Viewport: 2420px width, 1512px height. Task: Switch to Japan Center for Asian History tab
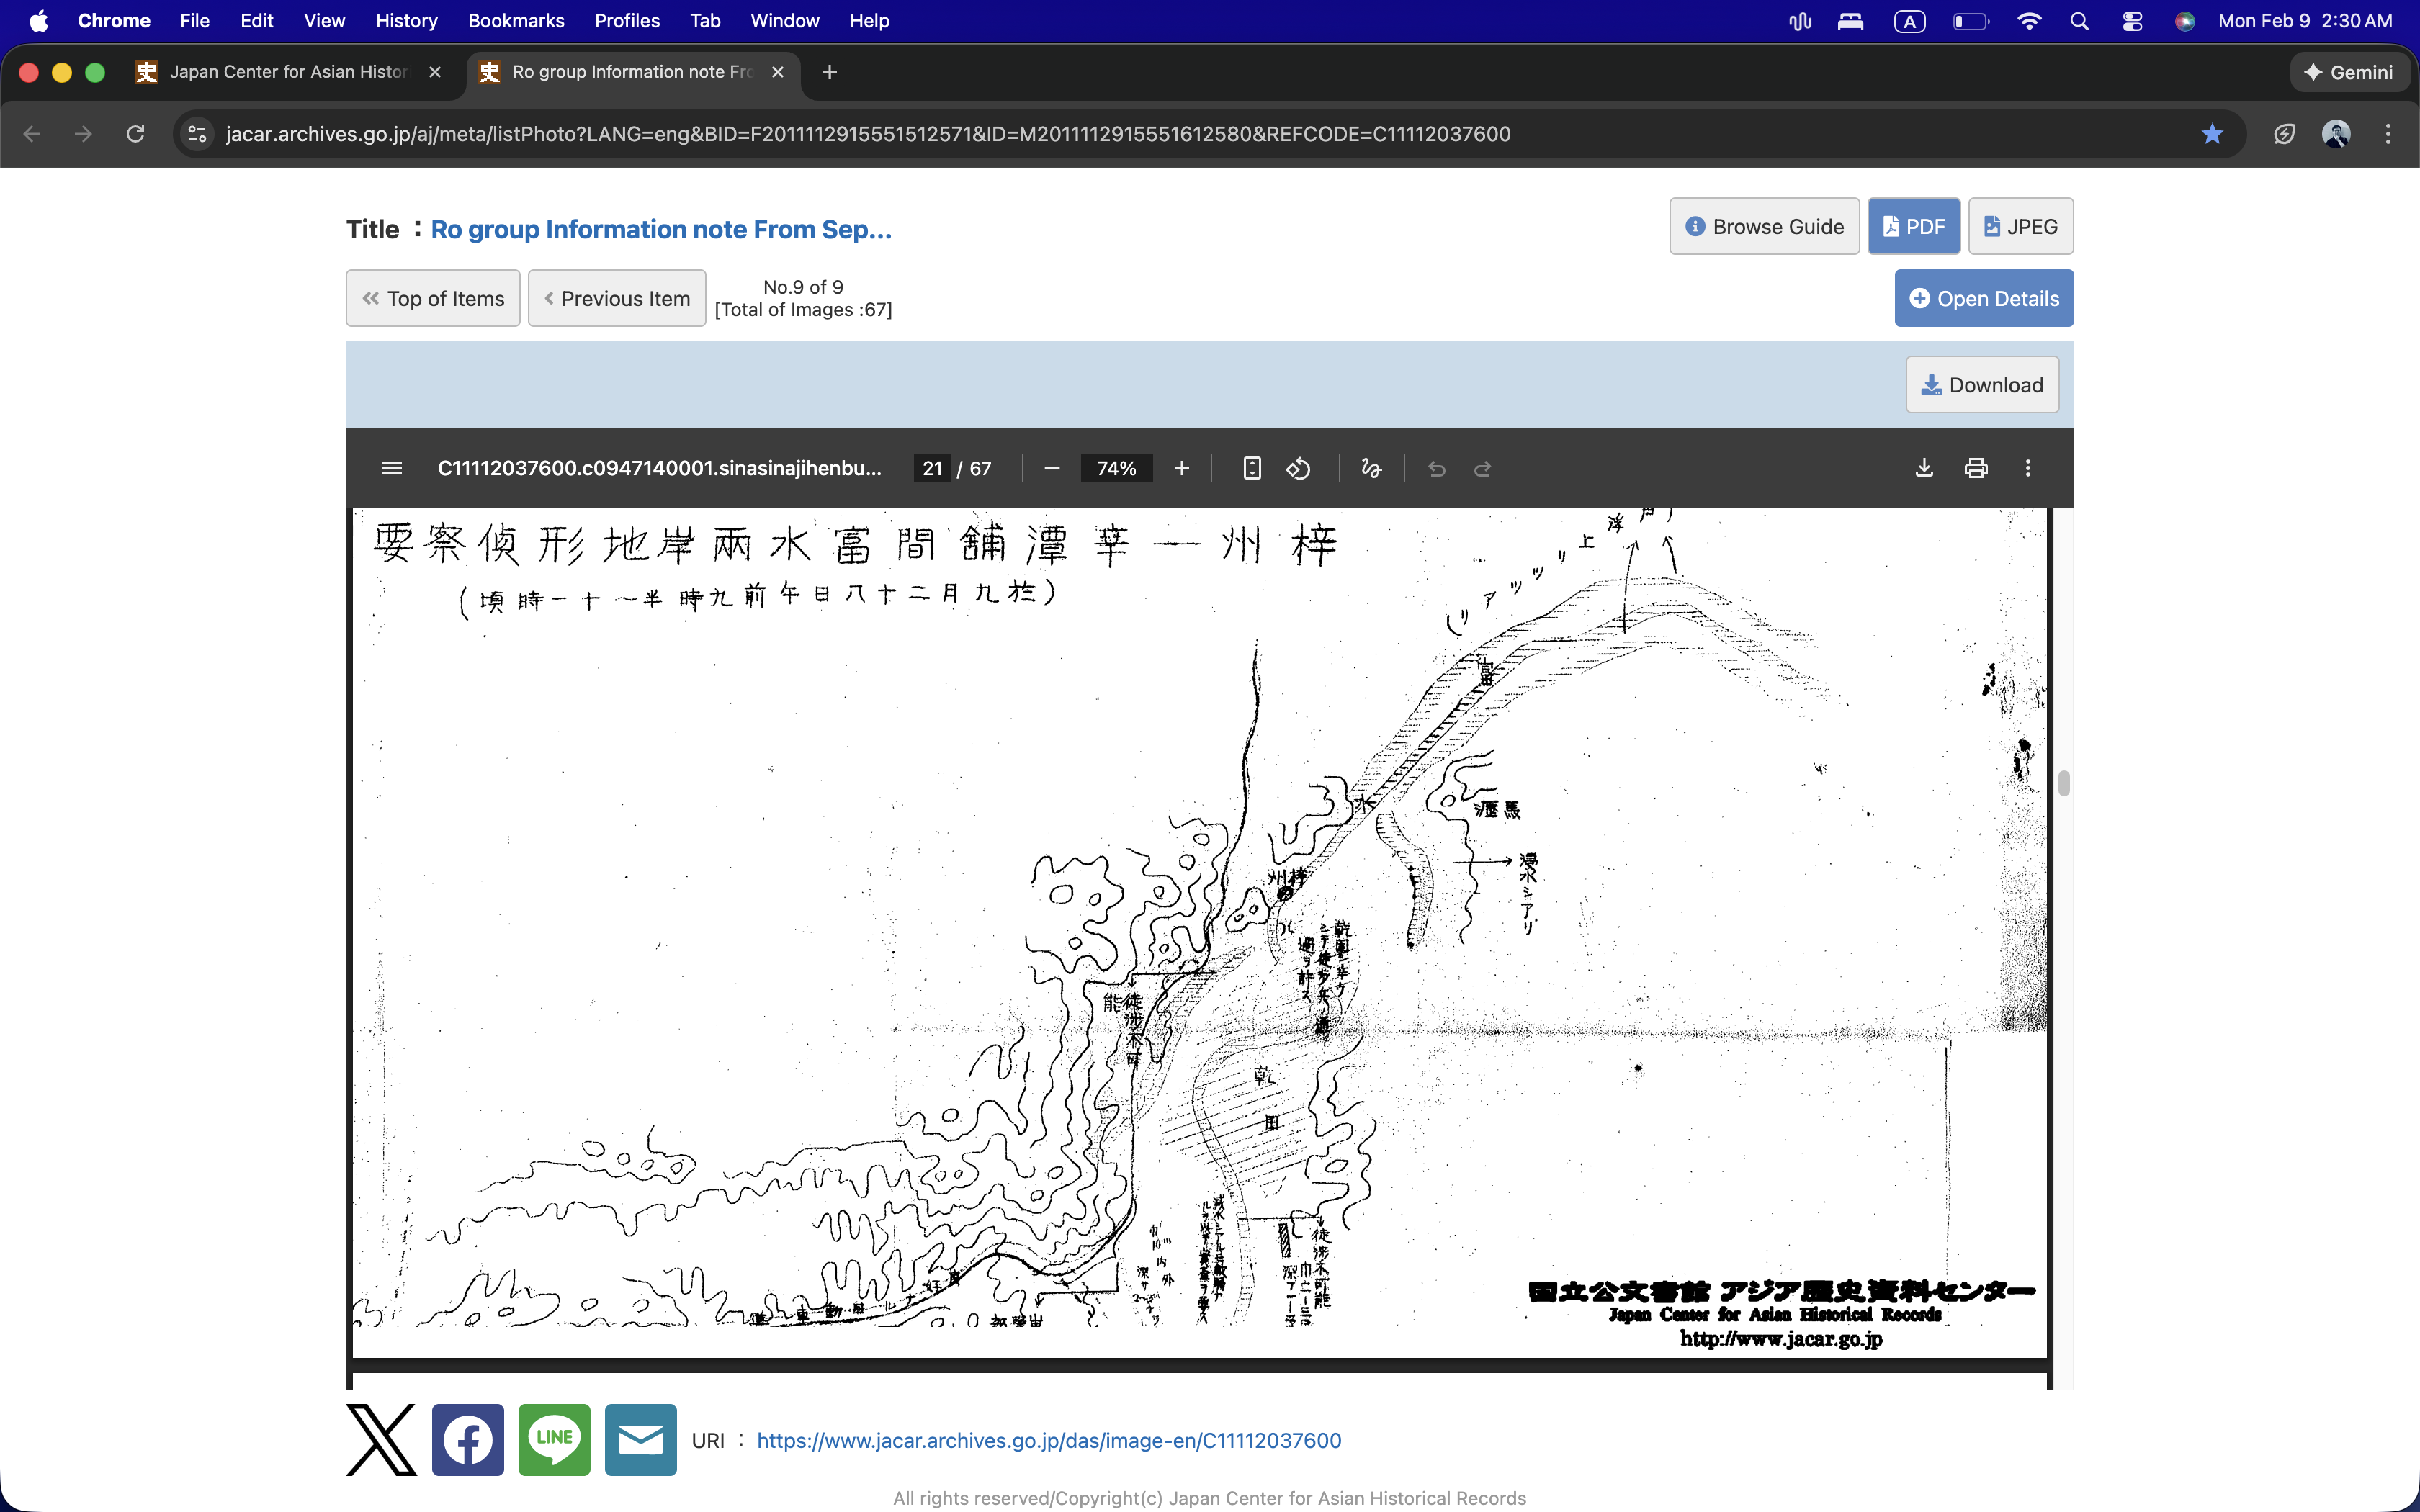(289, 72)
